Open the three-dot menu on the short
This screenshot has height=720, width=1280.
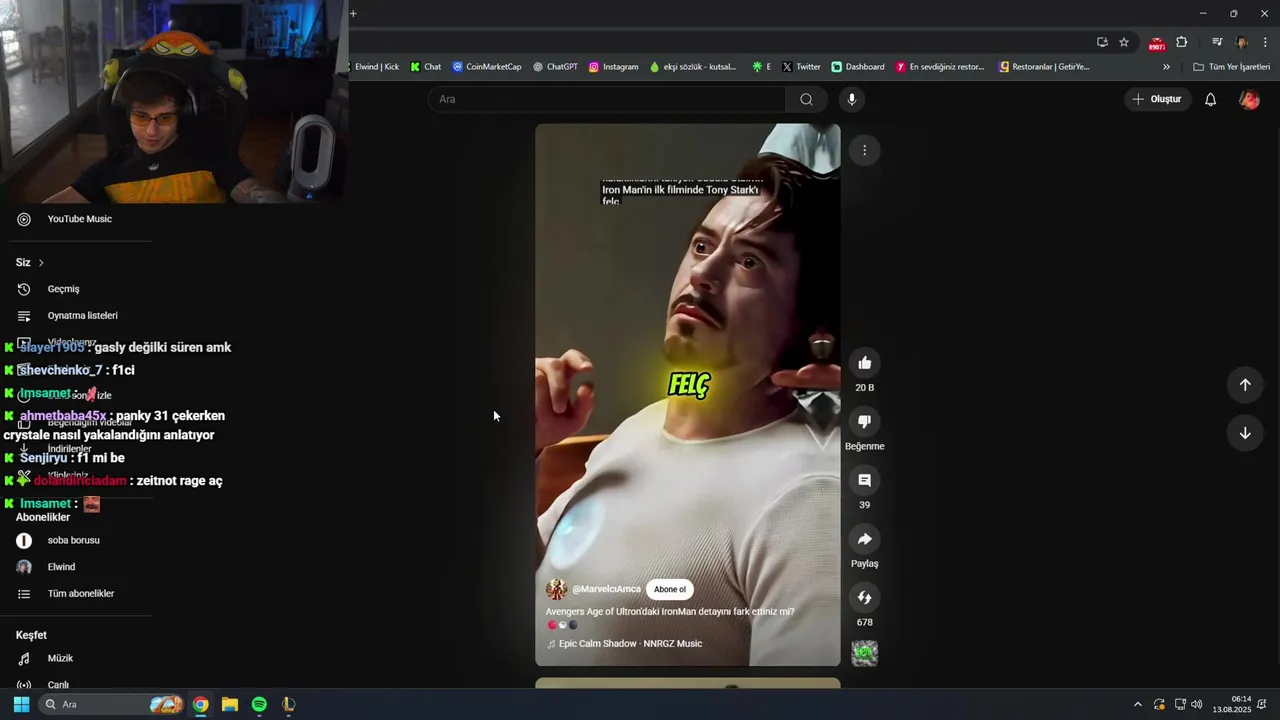coord(864,150)
